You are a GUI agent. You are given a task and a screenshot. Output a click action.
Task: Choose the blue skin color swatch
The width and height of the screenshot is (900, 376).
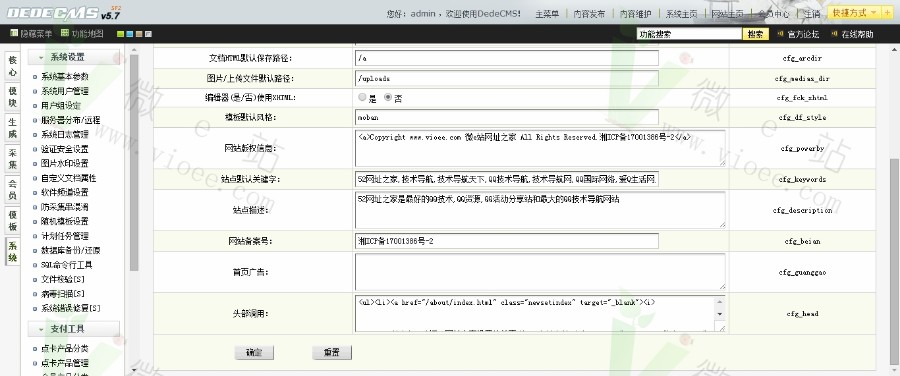point(129,34)
